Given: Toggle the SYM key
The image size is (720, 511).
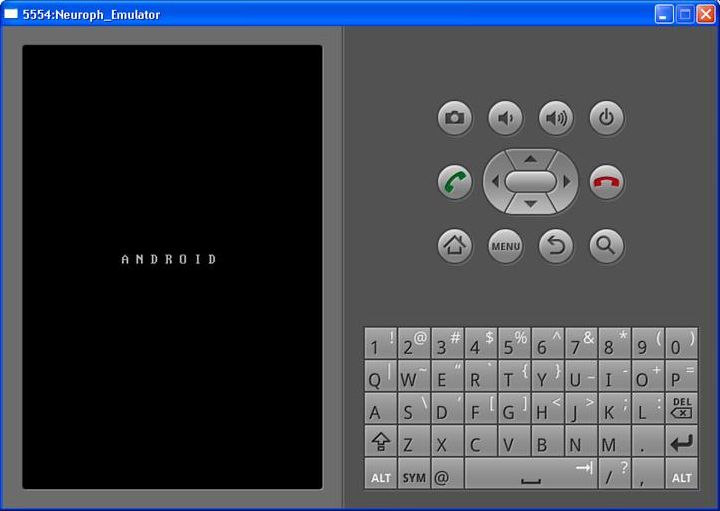Looking at the screenshot, I should pyautogui.click(x=414, y=477).
